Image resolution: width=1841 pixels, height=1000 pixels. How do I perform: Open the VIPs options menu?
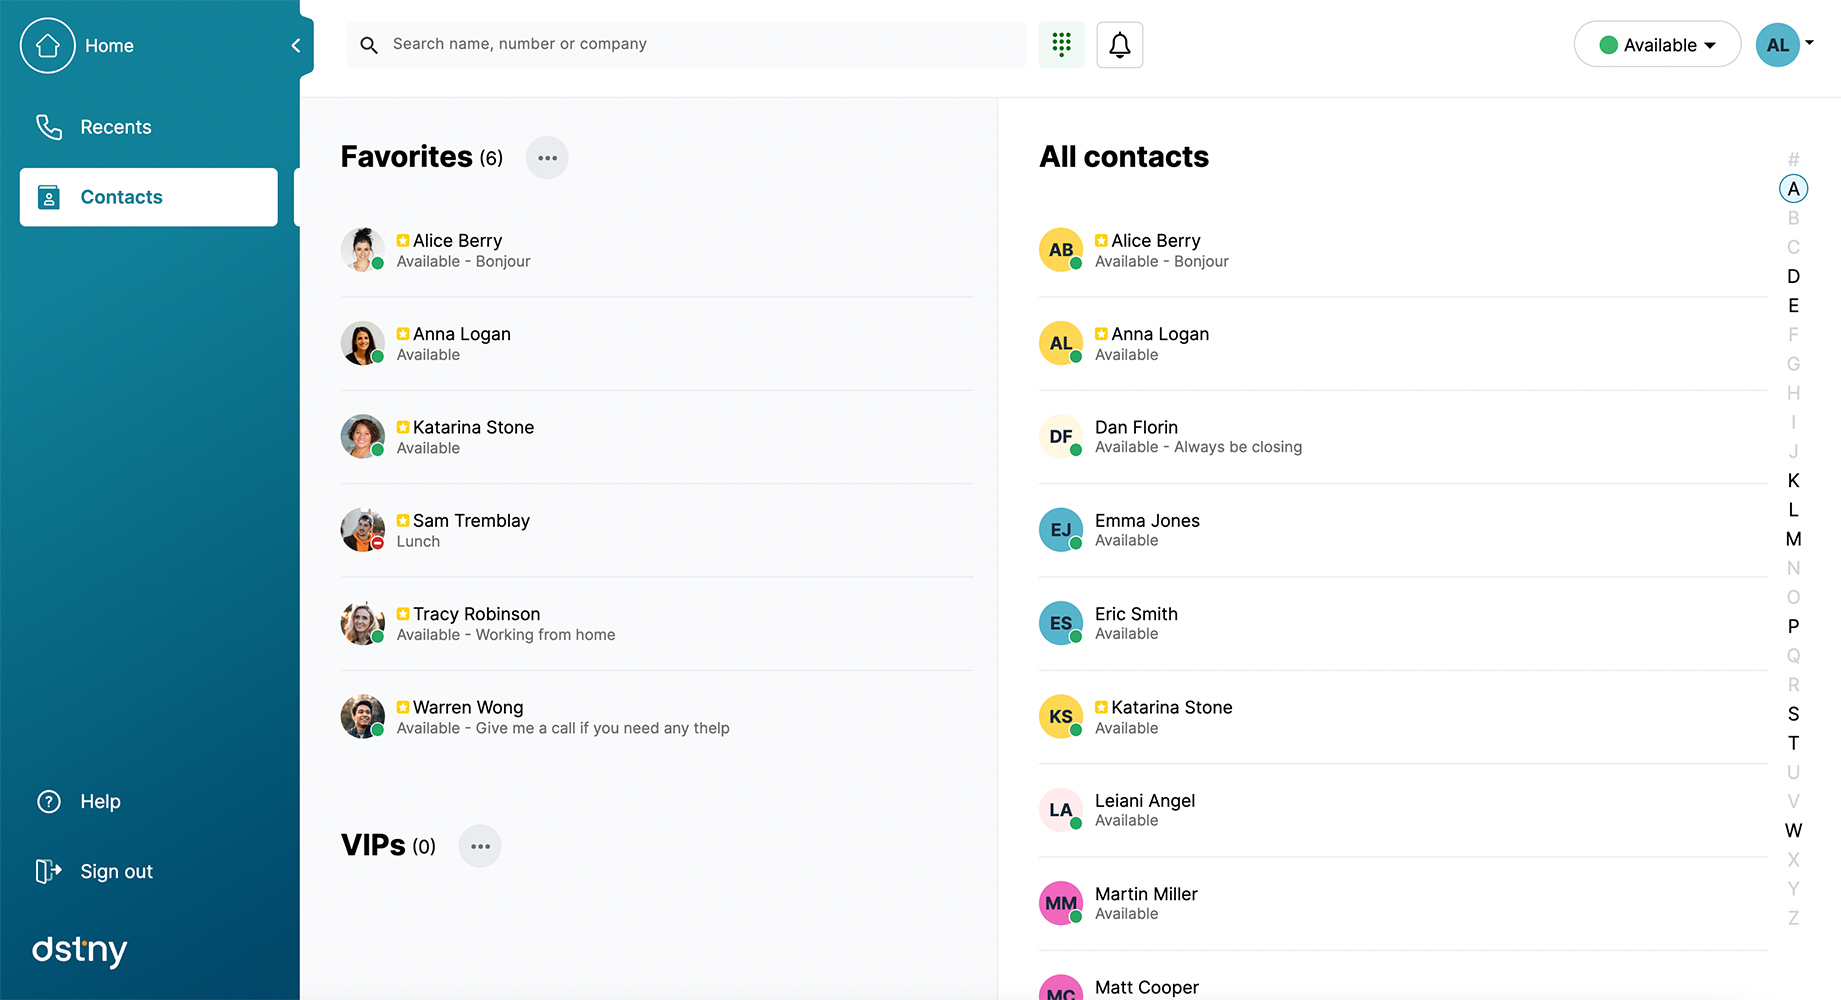[x=480, y=845]
